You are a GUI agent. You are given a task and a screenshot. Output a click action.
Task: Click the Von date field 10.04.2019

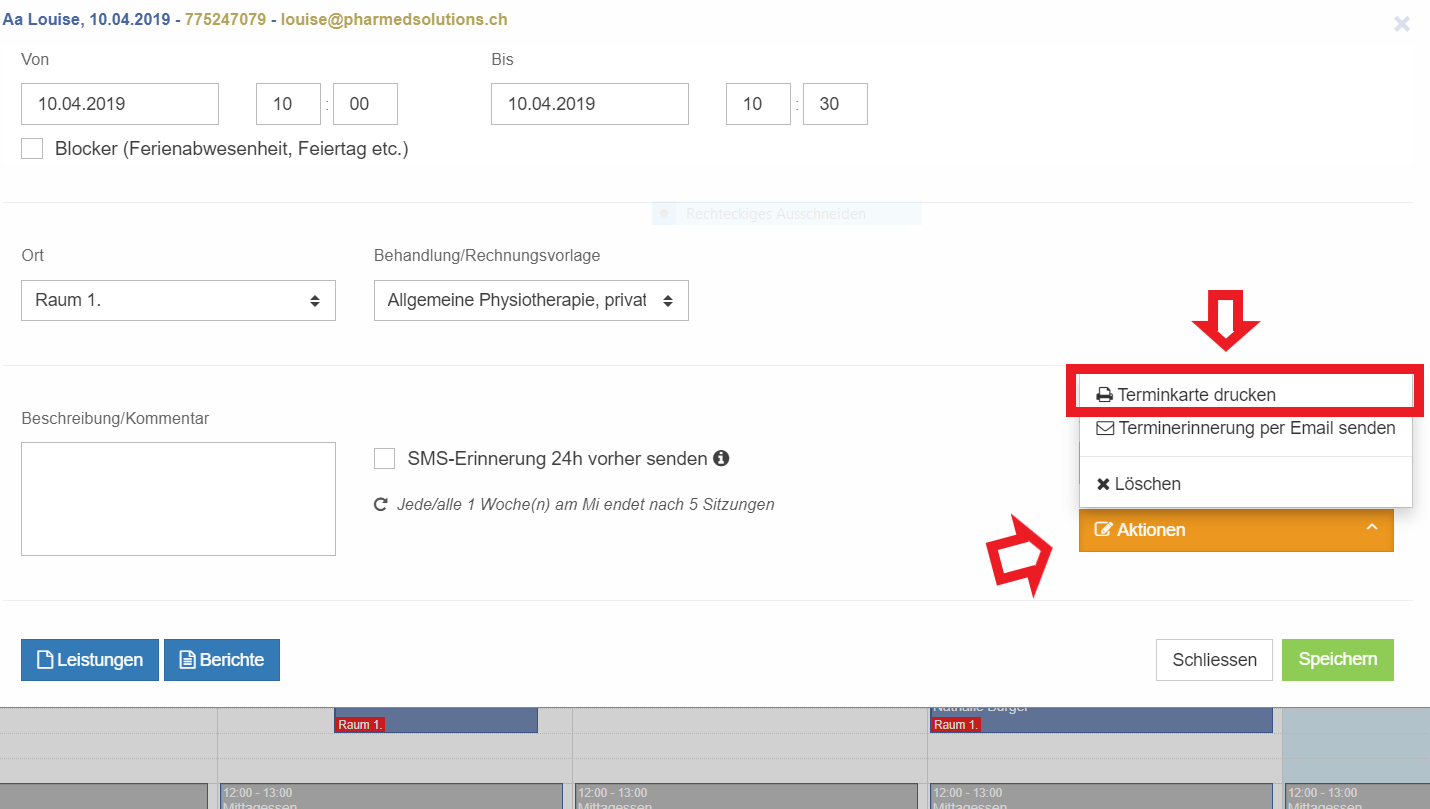(x=120, y=104)
